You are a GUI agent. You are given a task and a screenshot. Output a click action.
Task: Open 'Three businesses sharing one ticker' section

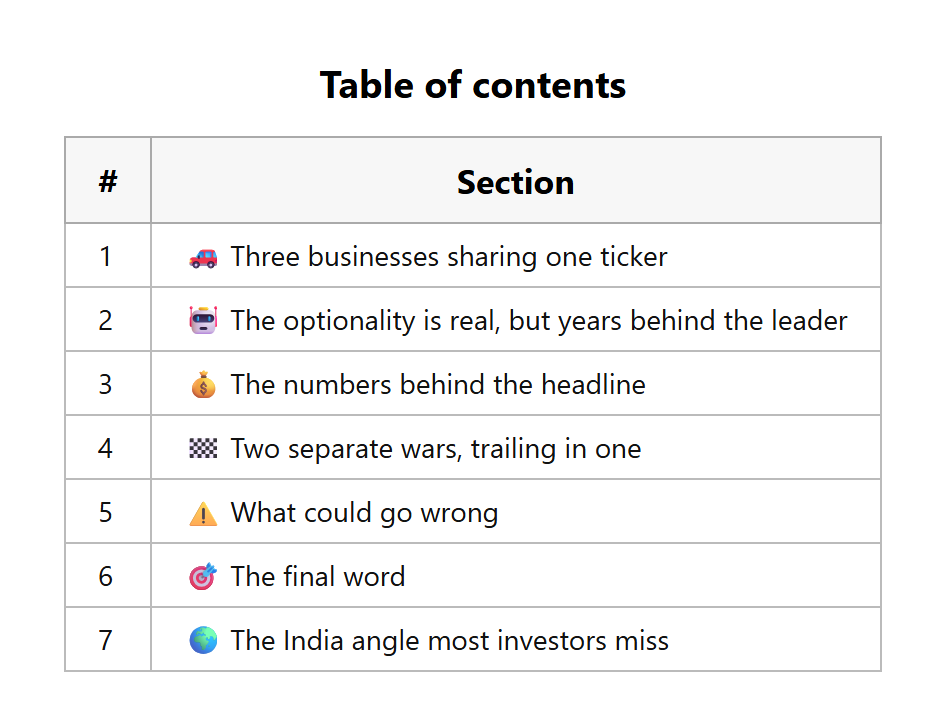[449, 257]
